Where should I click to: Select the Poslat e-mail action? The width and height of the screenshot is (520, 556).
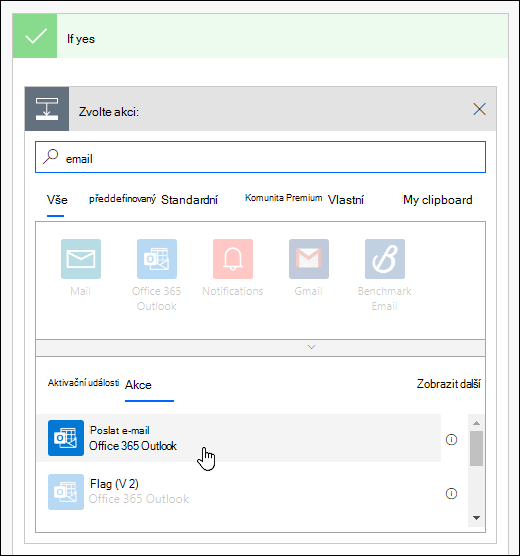239,438
